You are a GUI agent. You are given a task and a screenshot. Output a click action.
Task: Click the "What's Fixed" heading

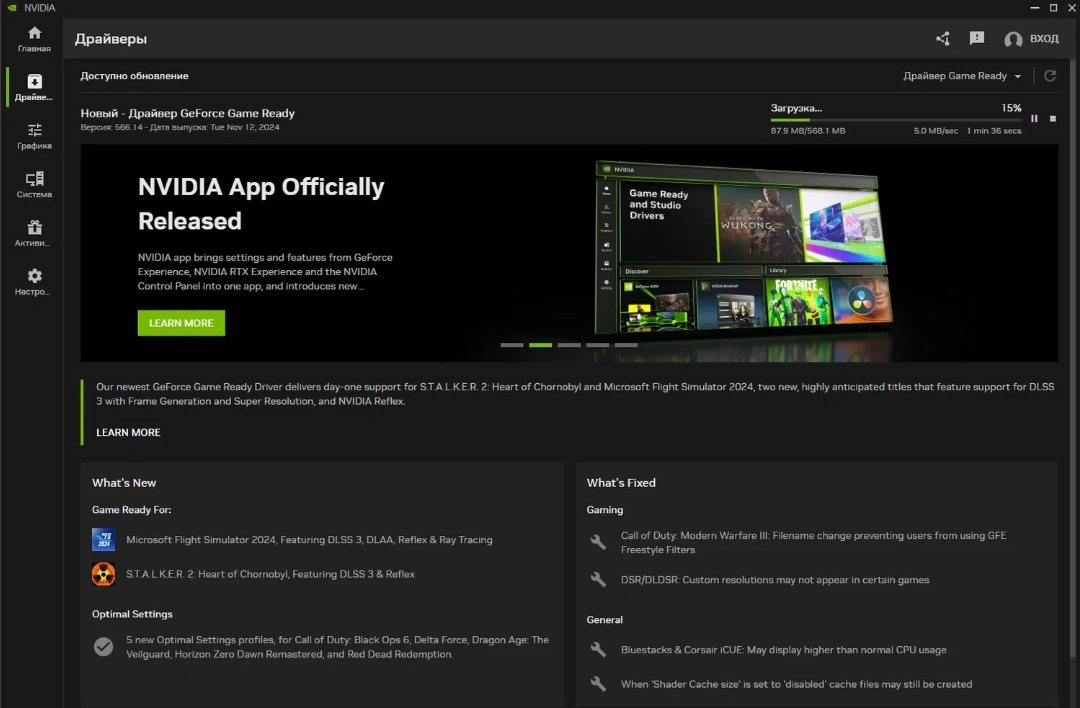[x=621, y=483]
